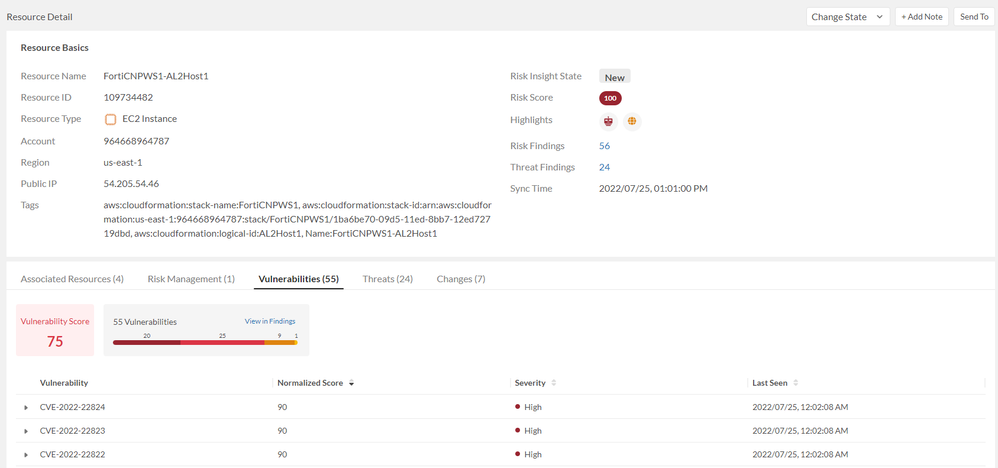Expand the CVE-2022-22824 row
998x468 pixels.
26,408
